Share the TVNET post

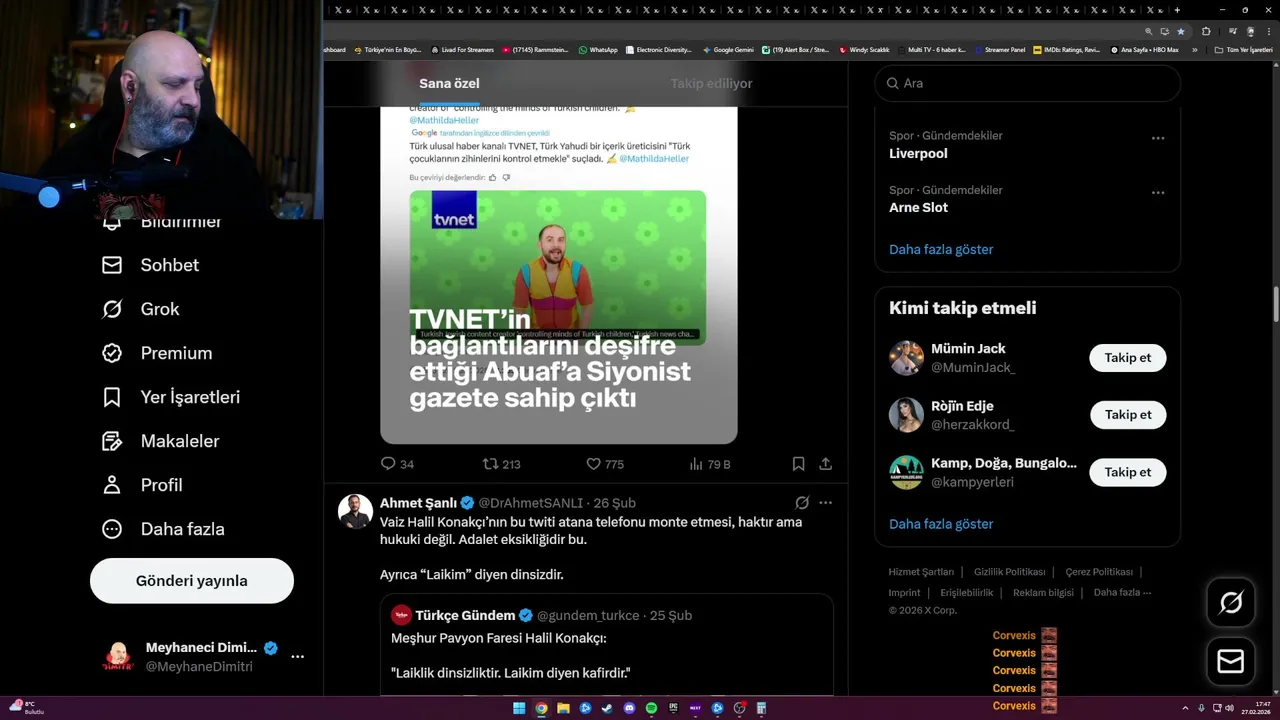click(825, 464)
